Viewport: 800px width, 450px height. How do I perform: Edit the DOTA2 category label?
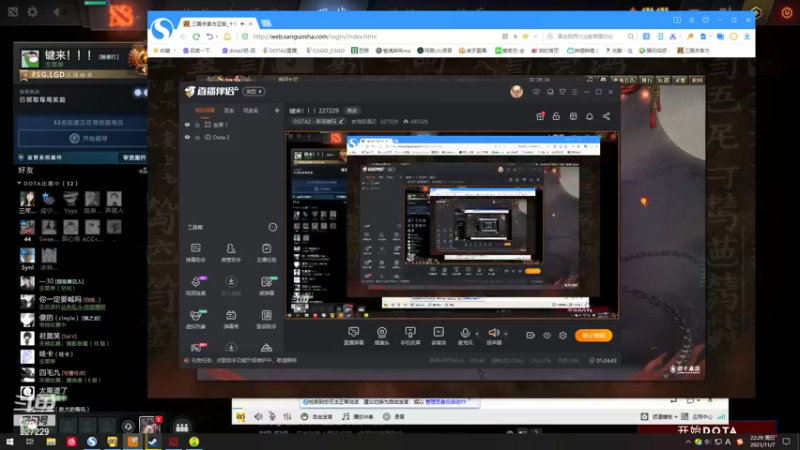[x=318, y=121]
